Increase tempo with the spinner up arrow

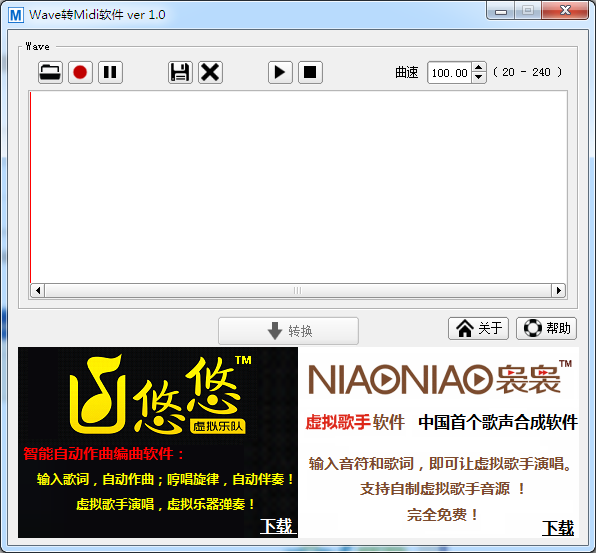tap(479, 67)
